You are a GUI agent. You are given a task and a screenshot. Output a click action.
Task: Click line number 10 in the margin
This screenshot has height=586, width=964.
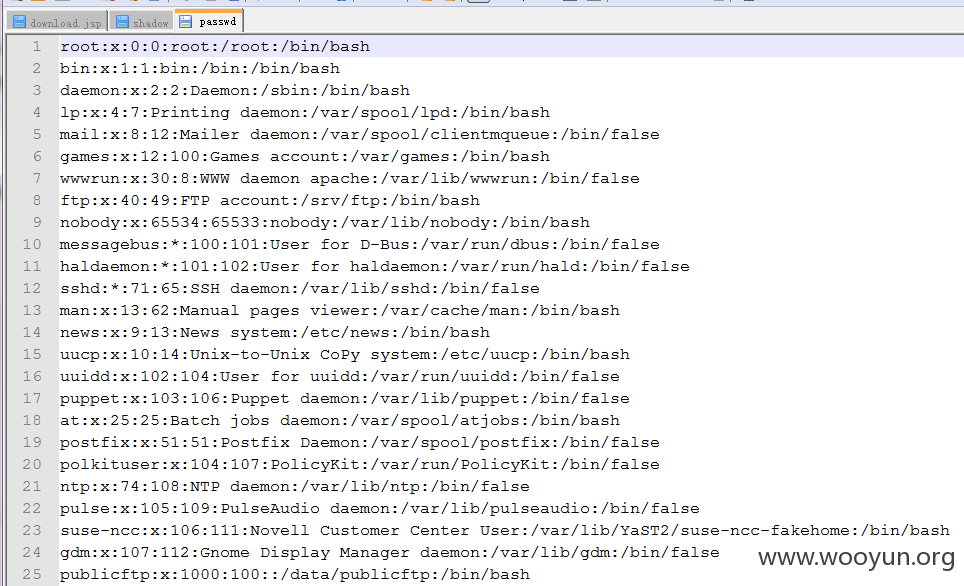(32, 245)
